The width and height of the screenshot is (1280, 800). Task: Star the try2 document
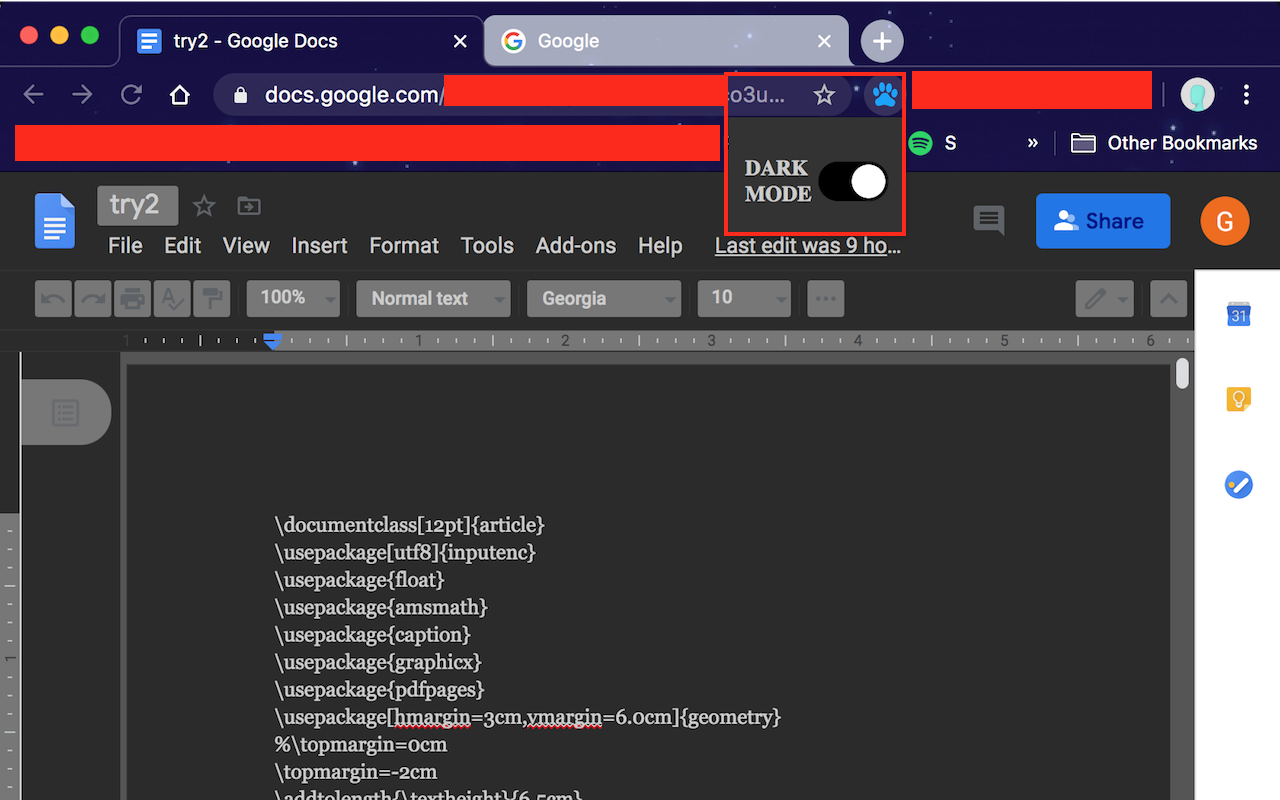pyautogui.click(x=203, y=205)
